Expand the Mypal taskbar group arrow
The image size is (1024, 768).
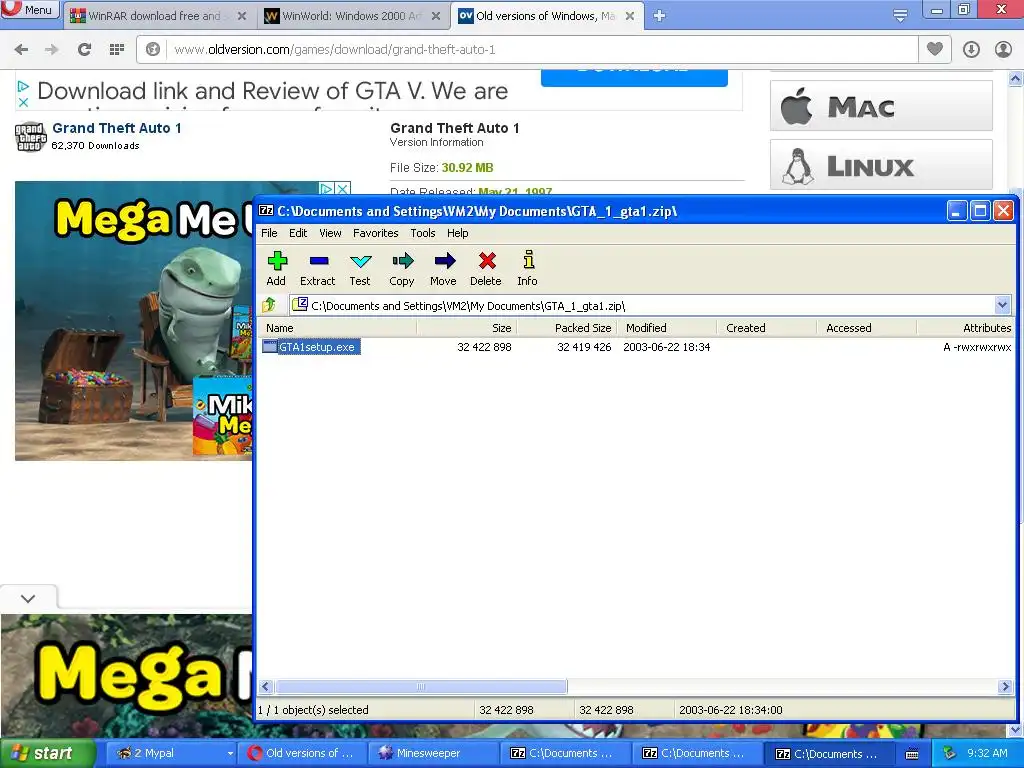point(230,754)
